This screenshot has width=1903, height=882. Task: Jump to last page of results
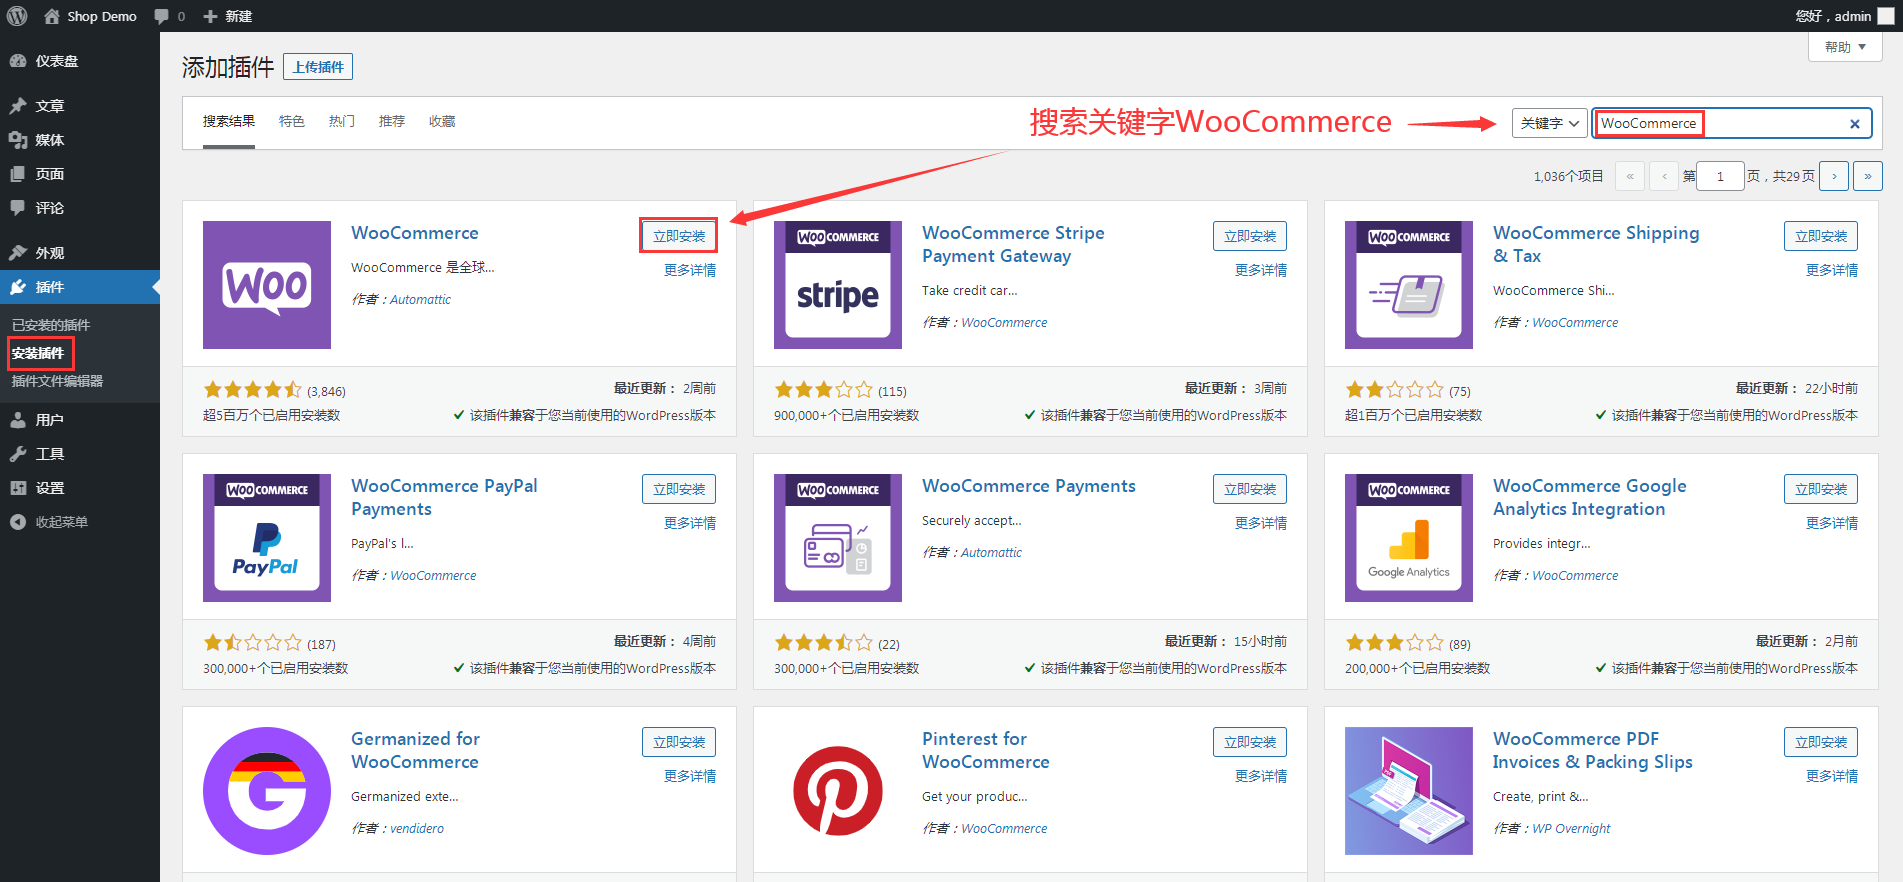[1868, 176]
